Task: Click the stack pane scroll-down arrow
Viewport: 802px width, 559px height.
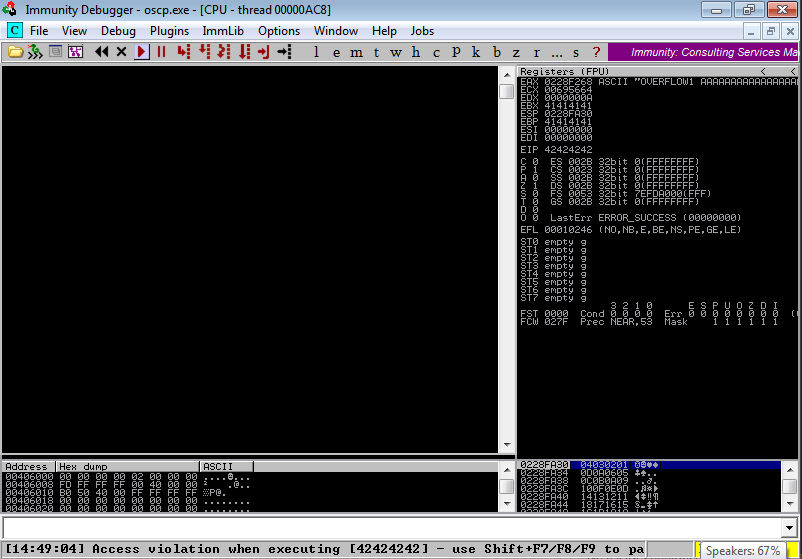Action: click(x=790, y=503)
